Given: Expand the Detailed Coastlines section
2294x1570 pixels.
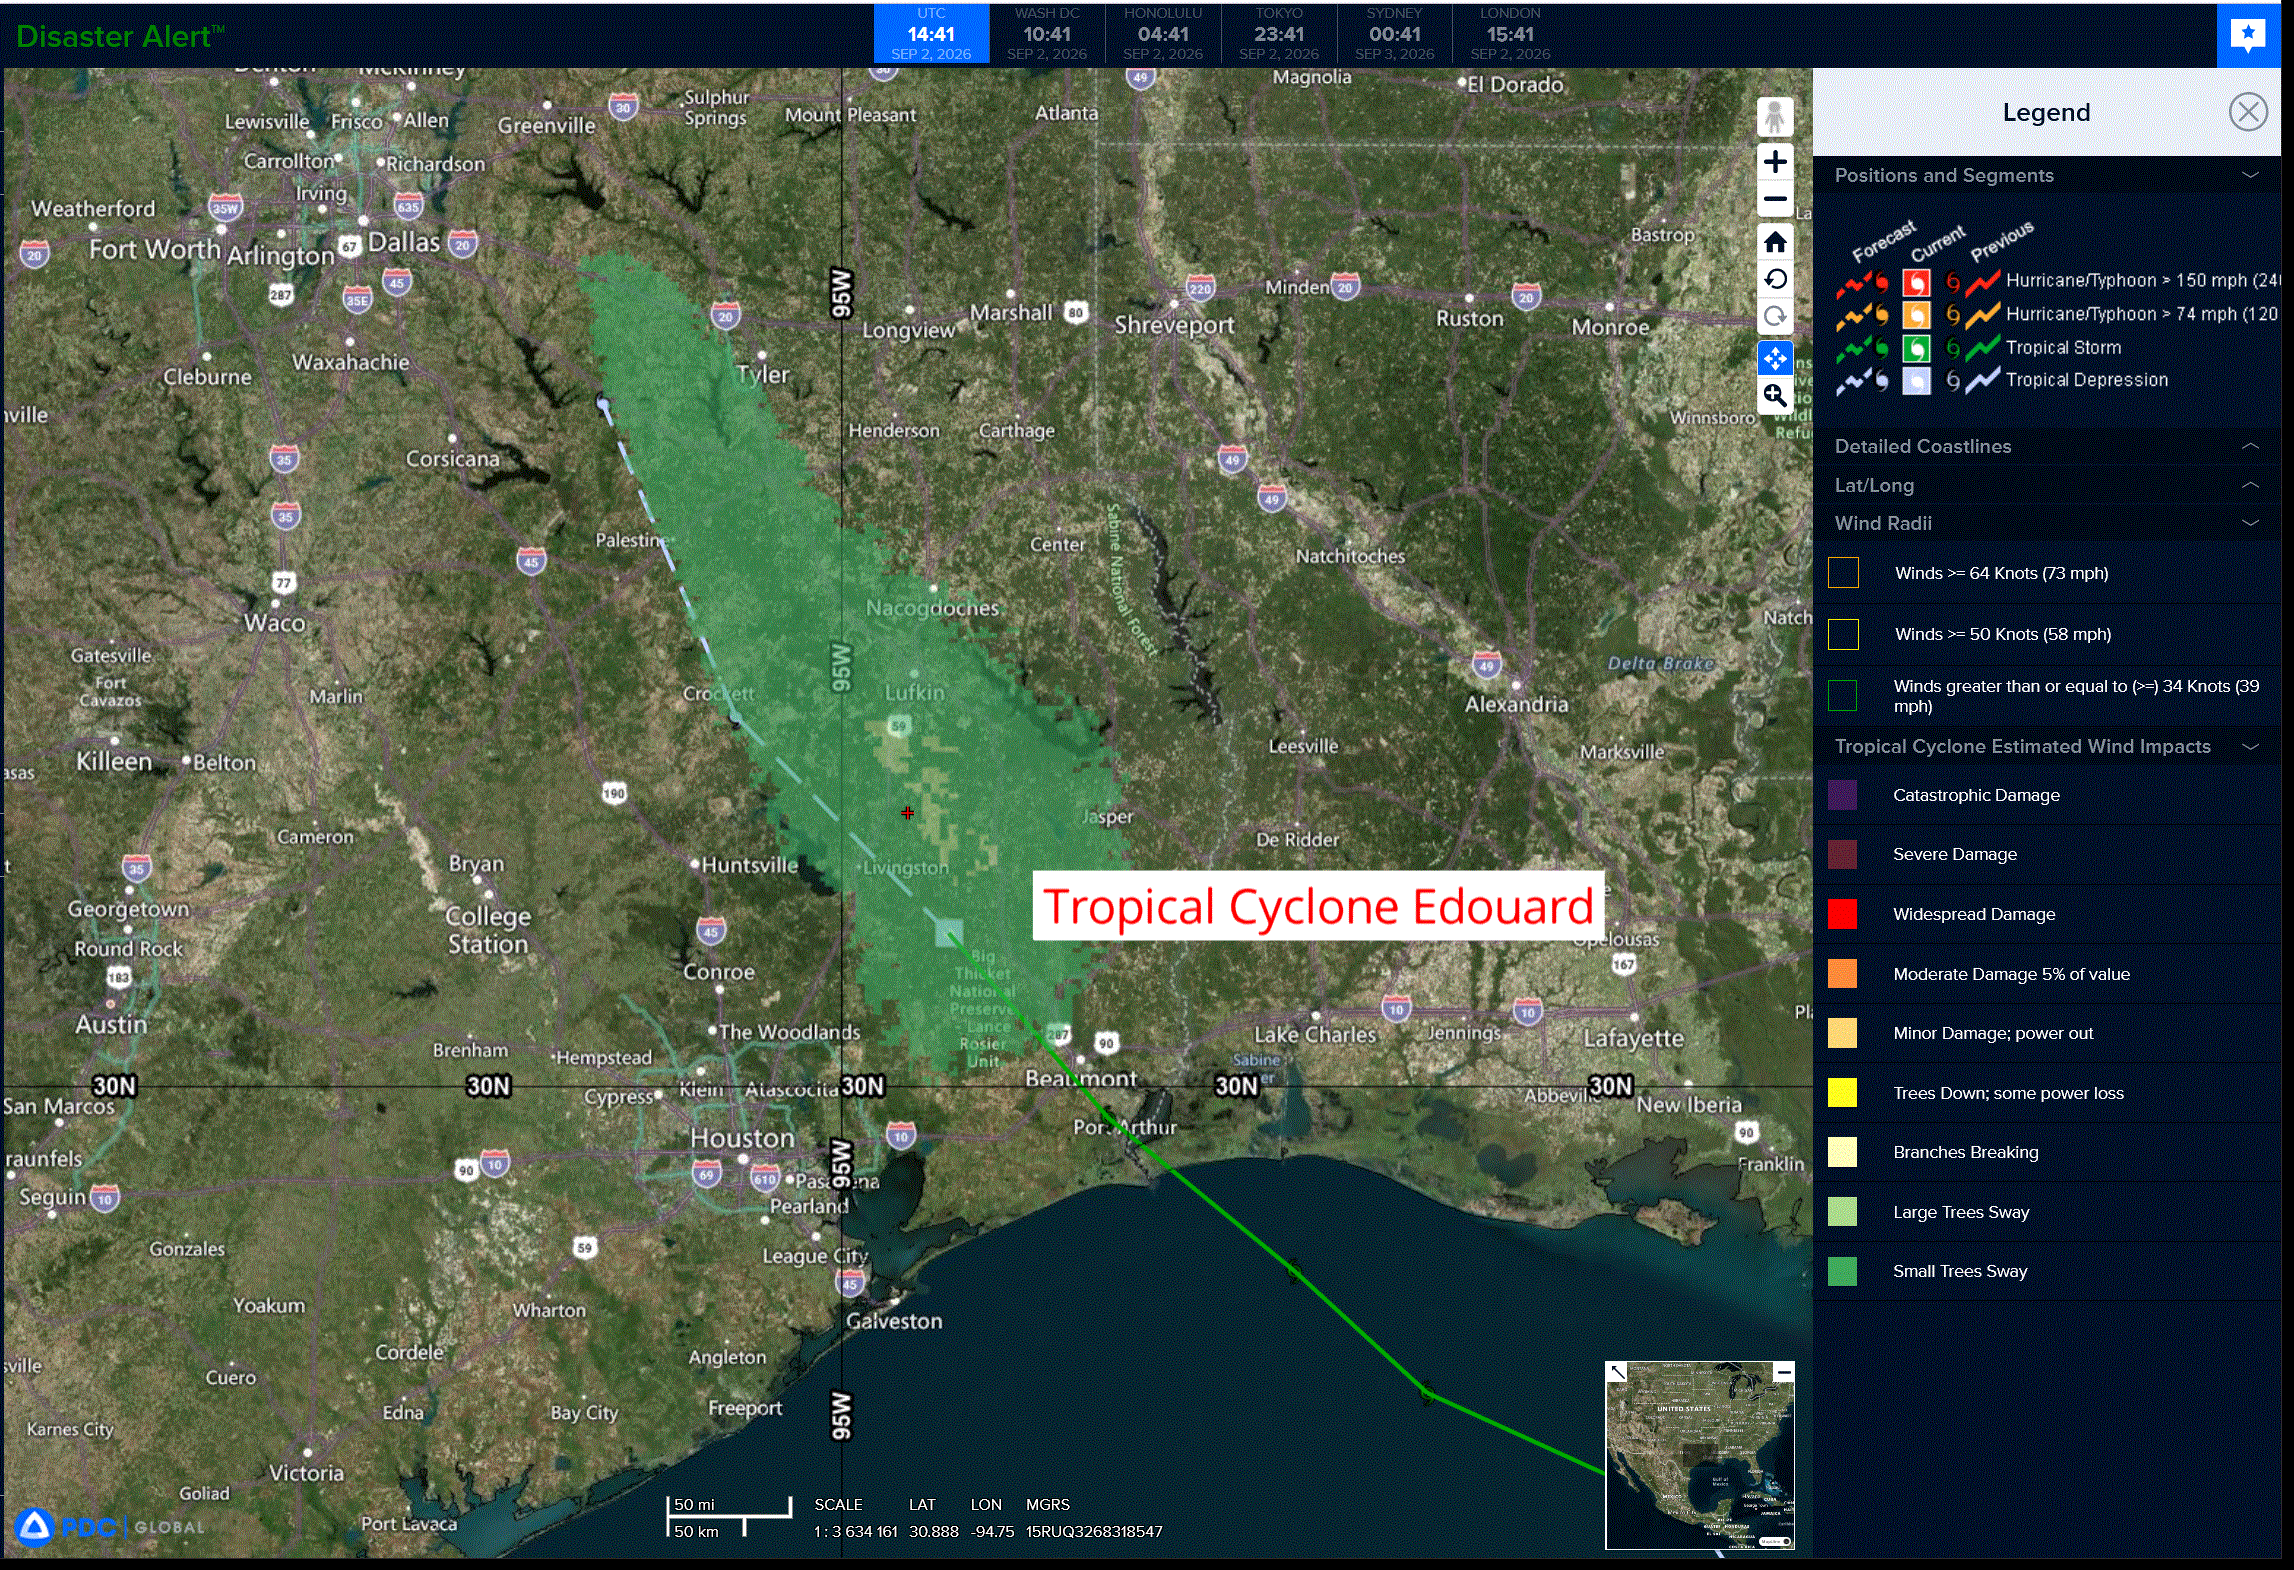Looking at the screenshot, I should (x=2046, y=446).
